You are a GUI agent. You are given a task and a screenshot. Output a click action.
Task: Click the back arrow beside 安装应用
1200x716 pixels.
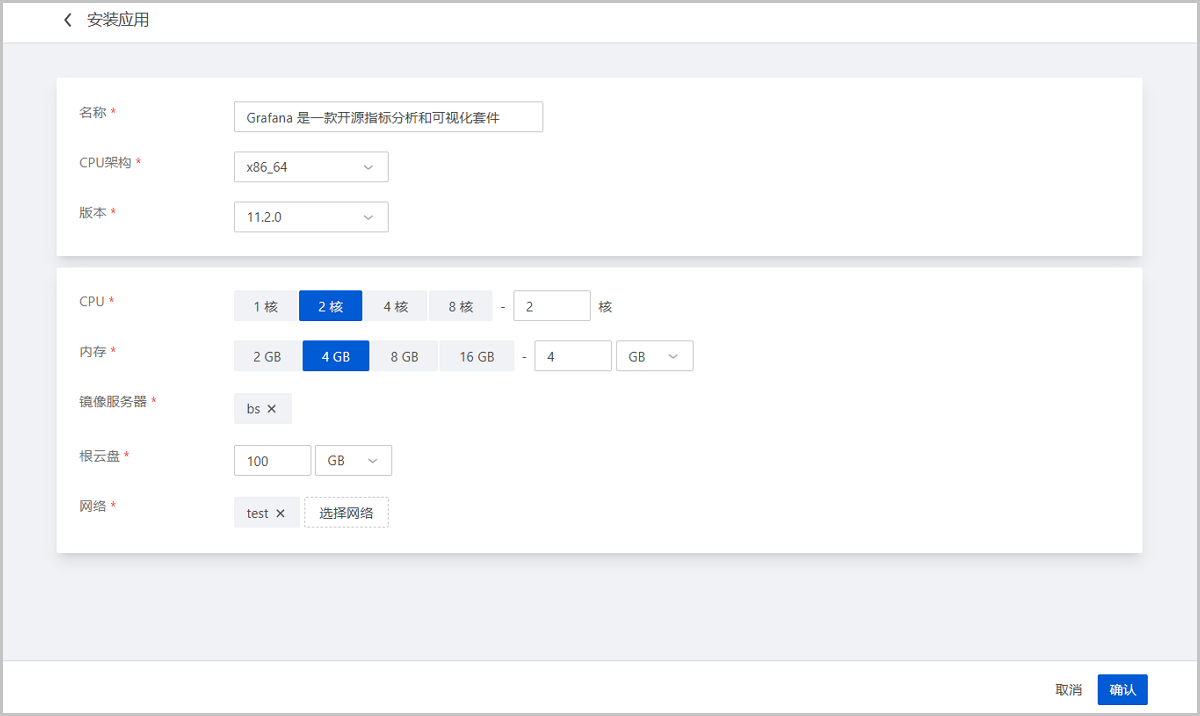(68, 20)
